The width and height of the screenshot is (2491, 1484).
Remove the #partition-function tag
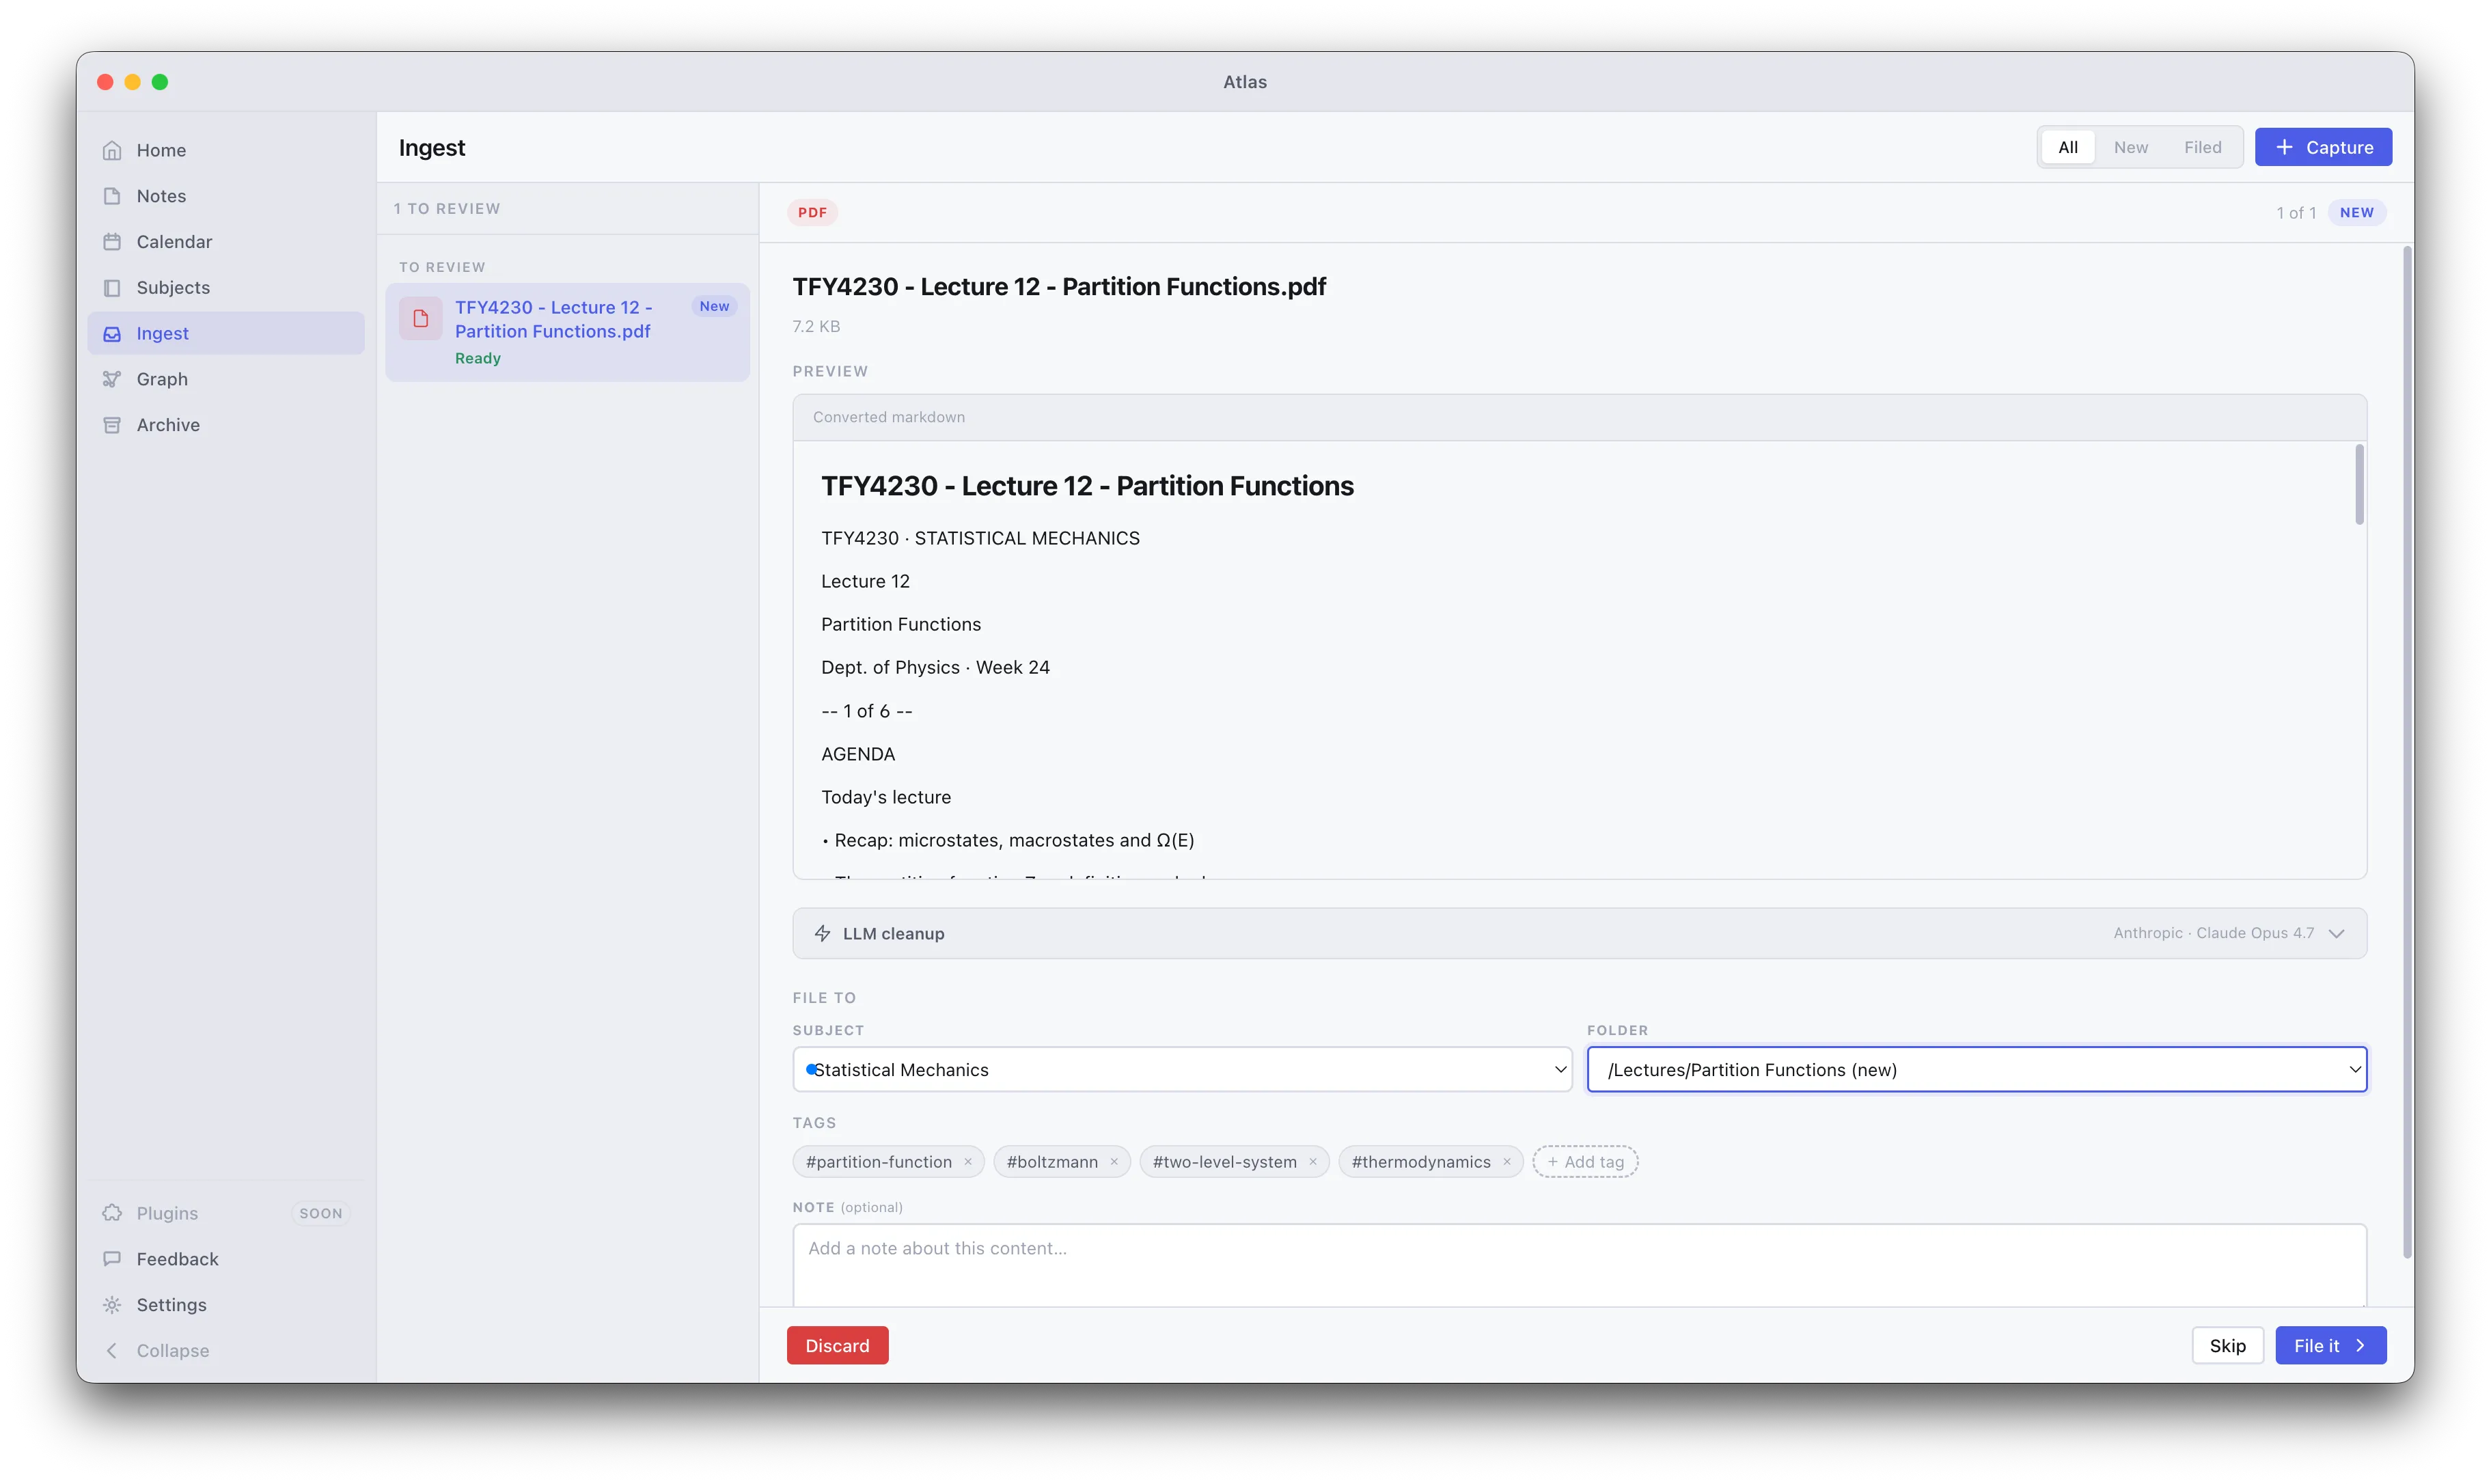click(x=968, y=1162)
